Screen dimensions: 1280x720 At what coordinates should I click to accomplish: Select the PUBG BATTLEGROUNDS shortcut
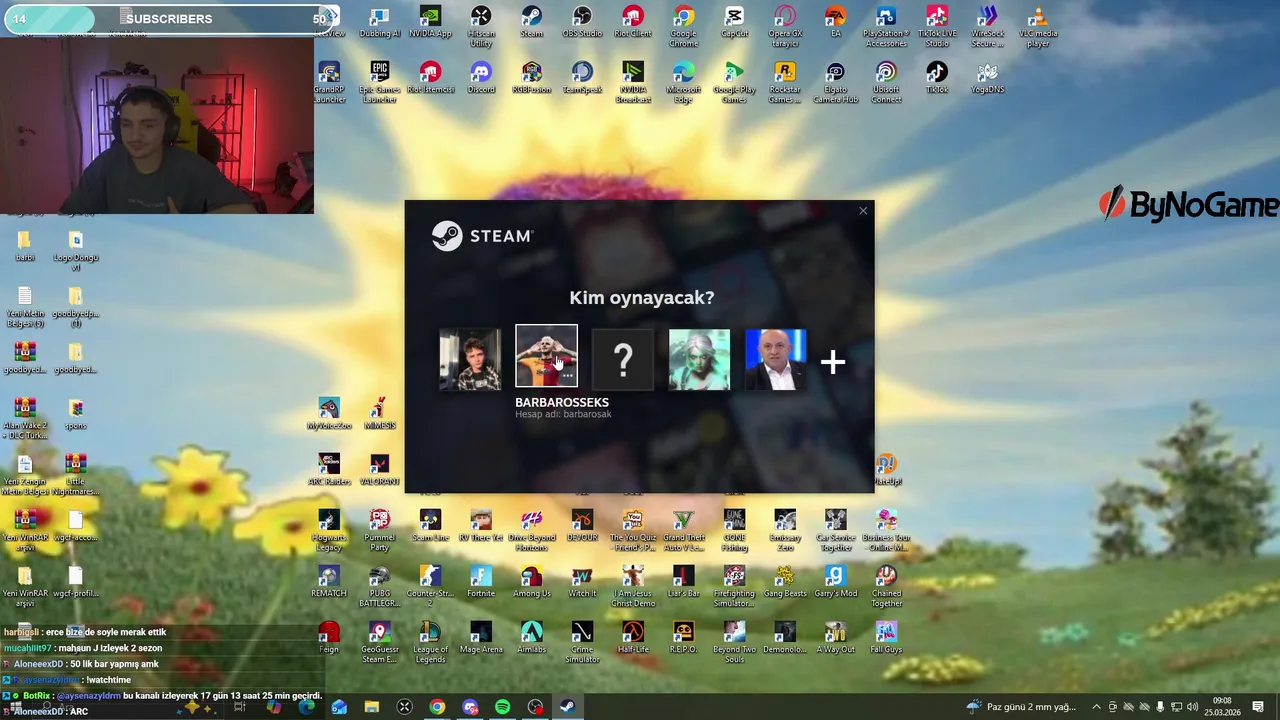click(x=379, y=587)
